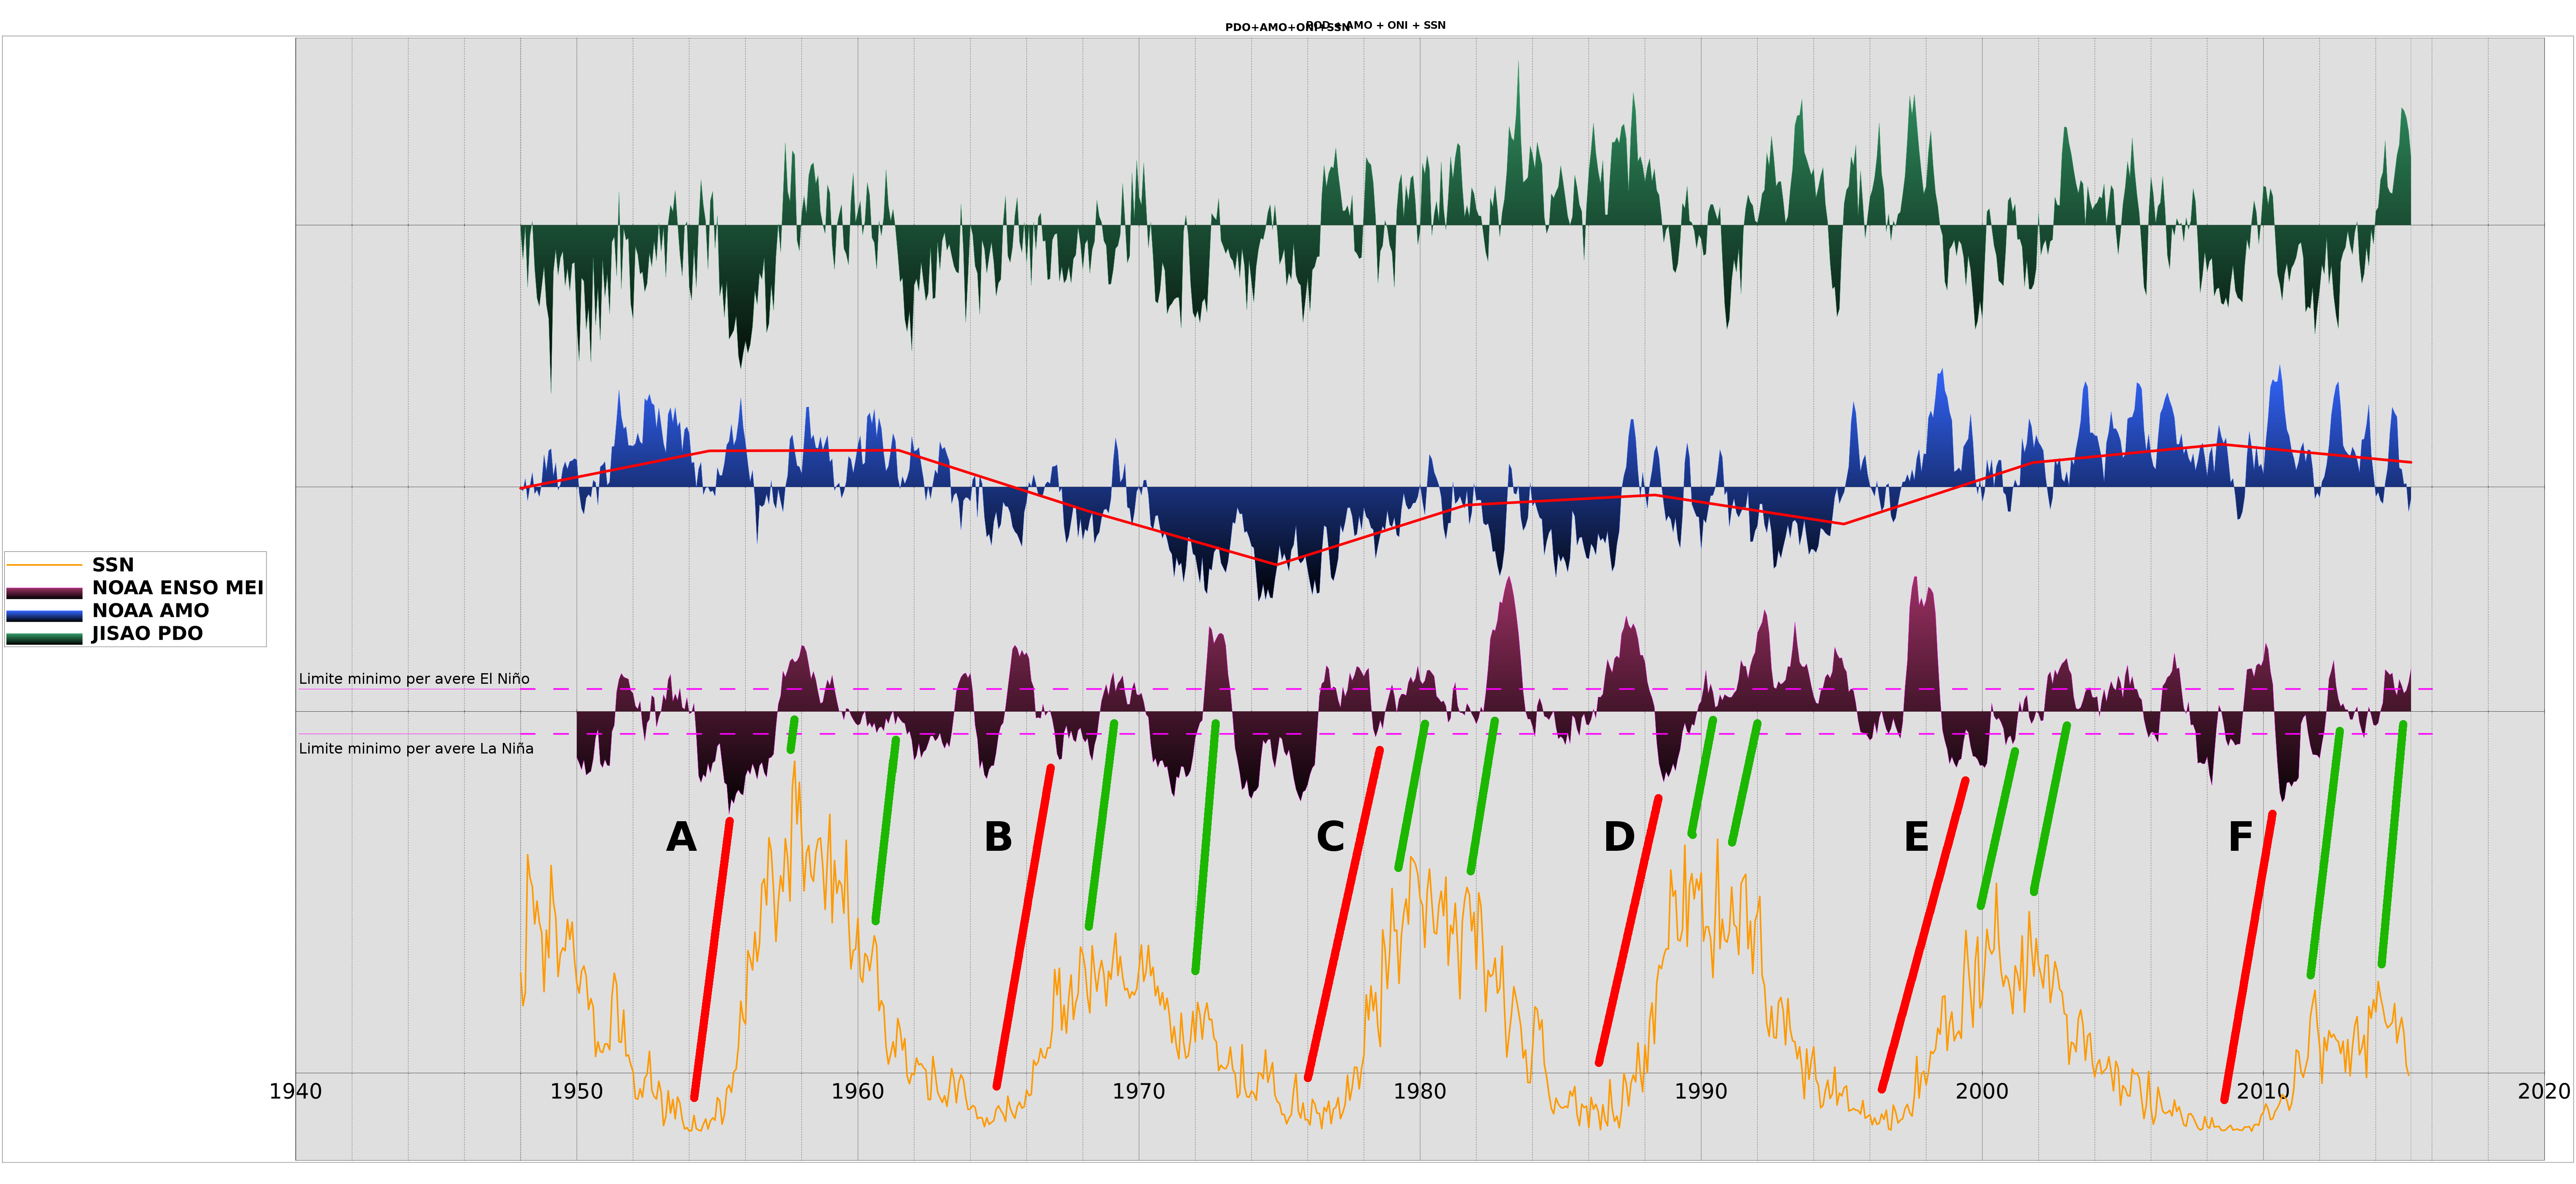
Task: Click the large letter C marker
Action: click(x=1330, y=837)
